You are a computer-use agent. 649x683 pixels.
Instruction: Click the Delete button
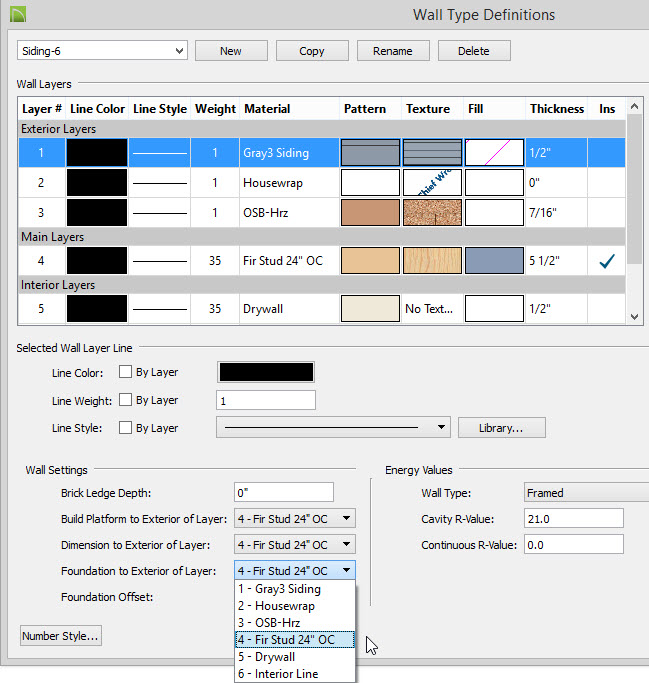coord(474,51)
